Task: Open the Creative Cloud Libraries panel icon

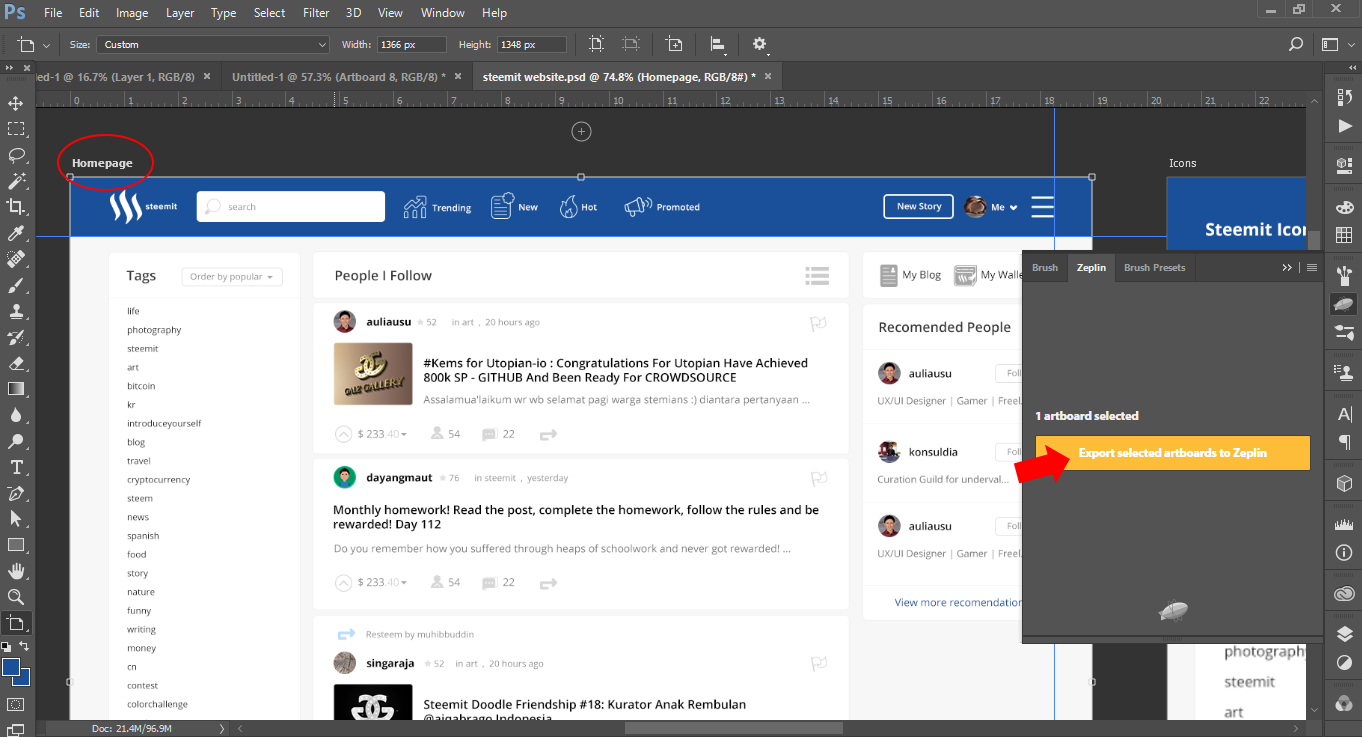Action: (x=1344, y=595)
